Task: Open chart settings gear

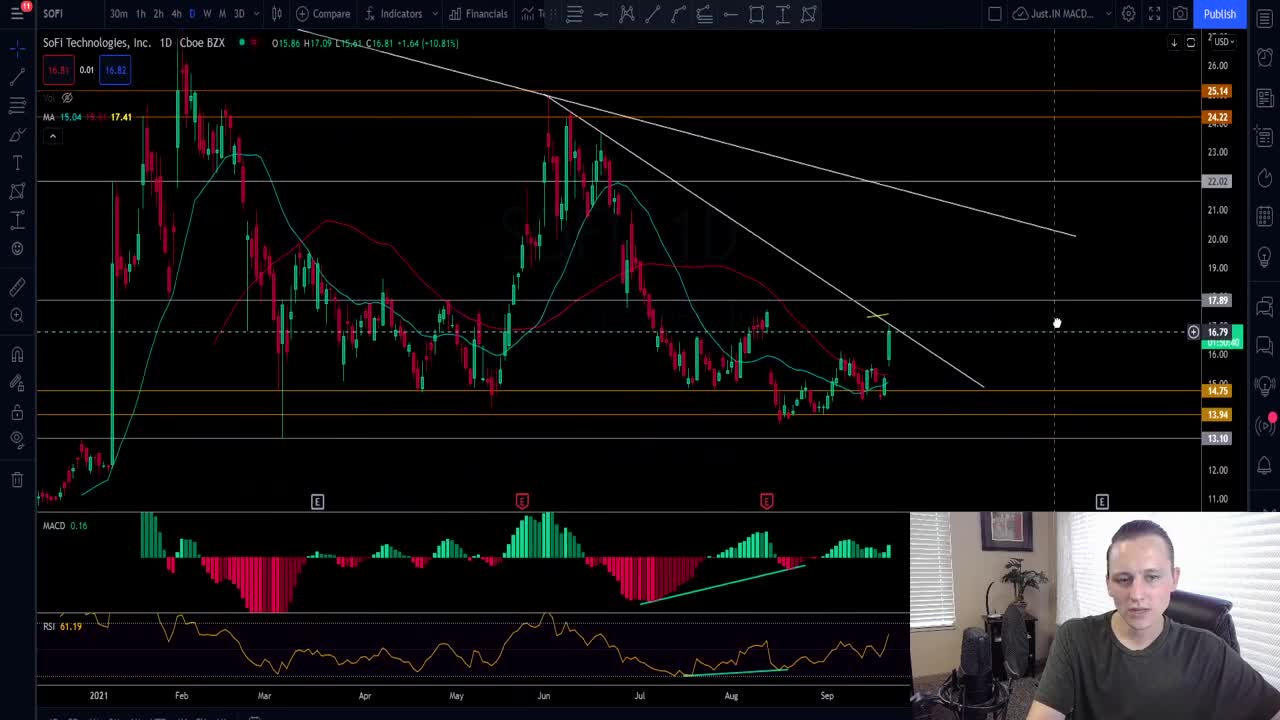Action: 1128,13
